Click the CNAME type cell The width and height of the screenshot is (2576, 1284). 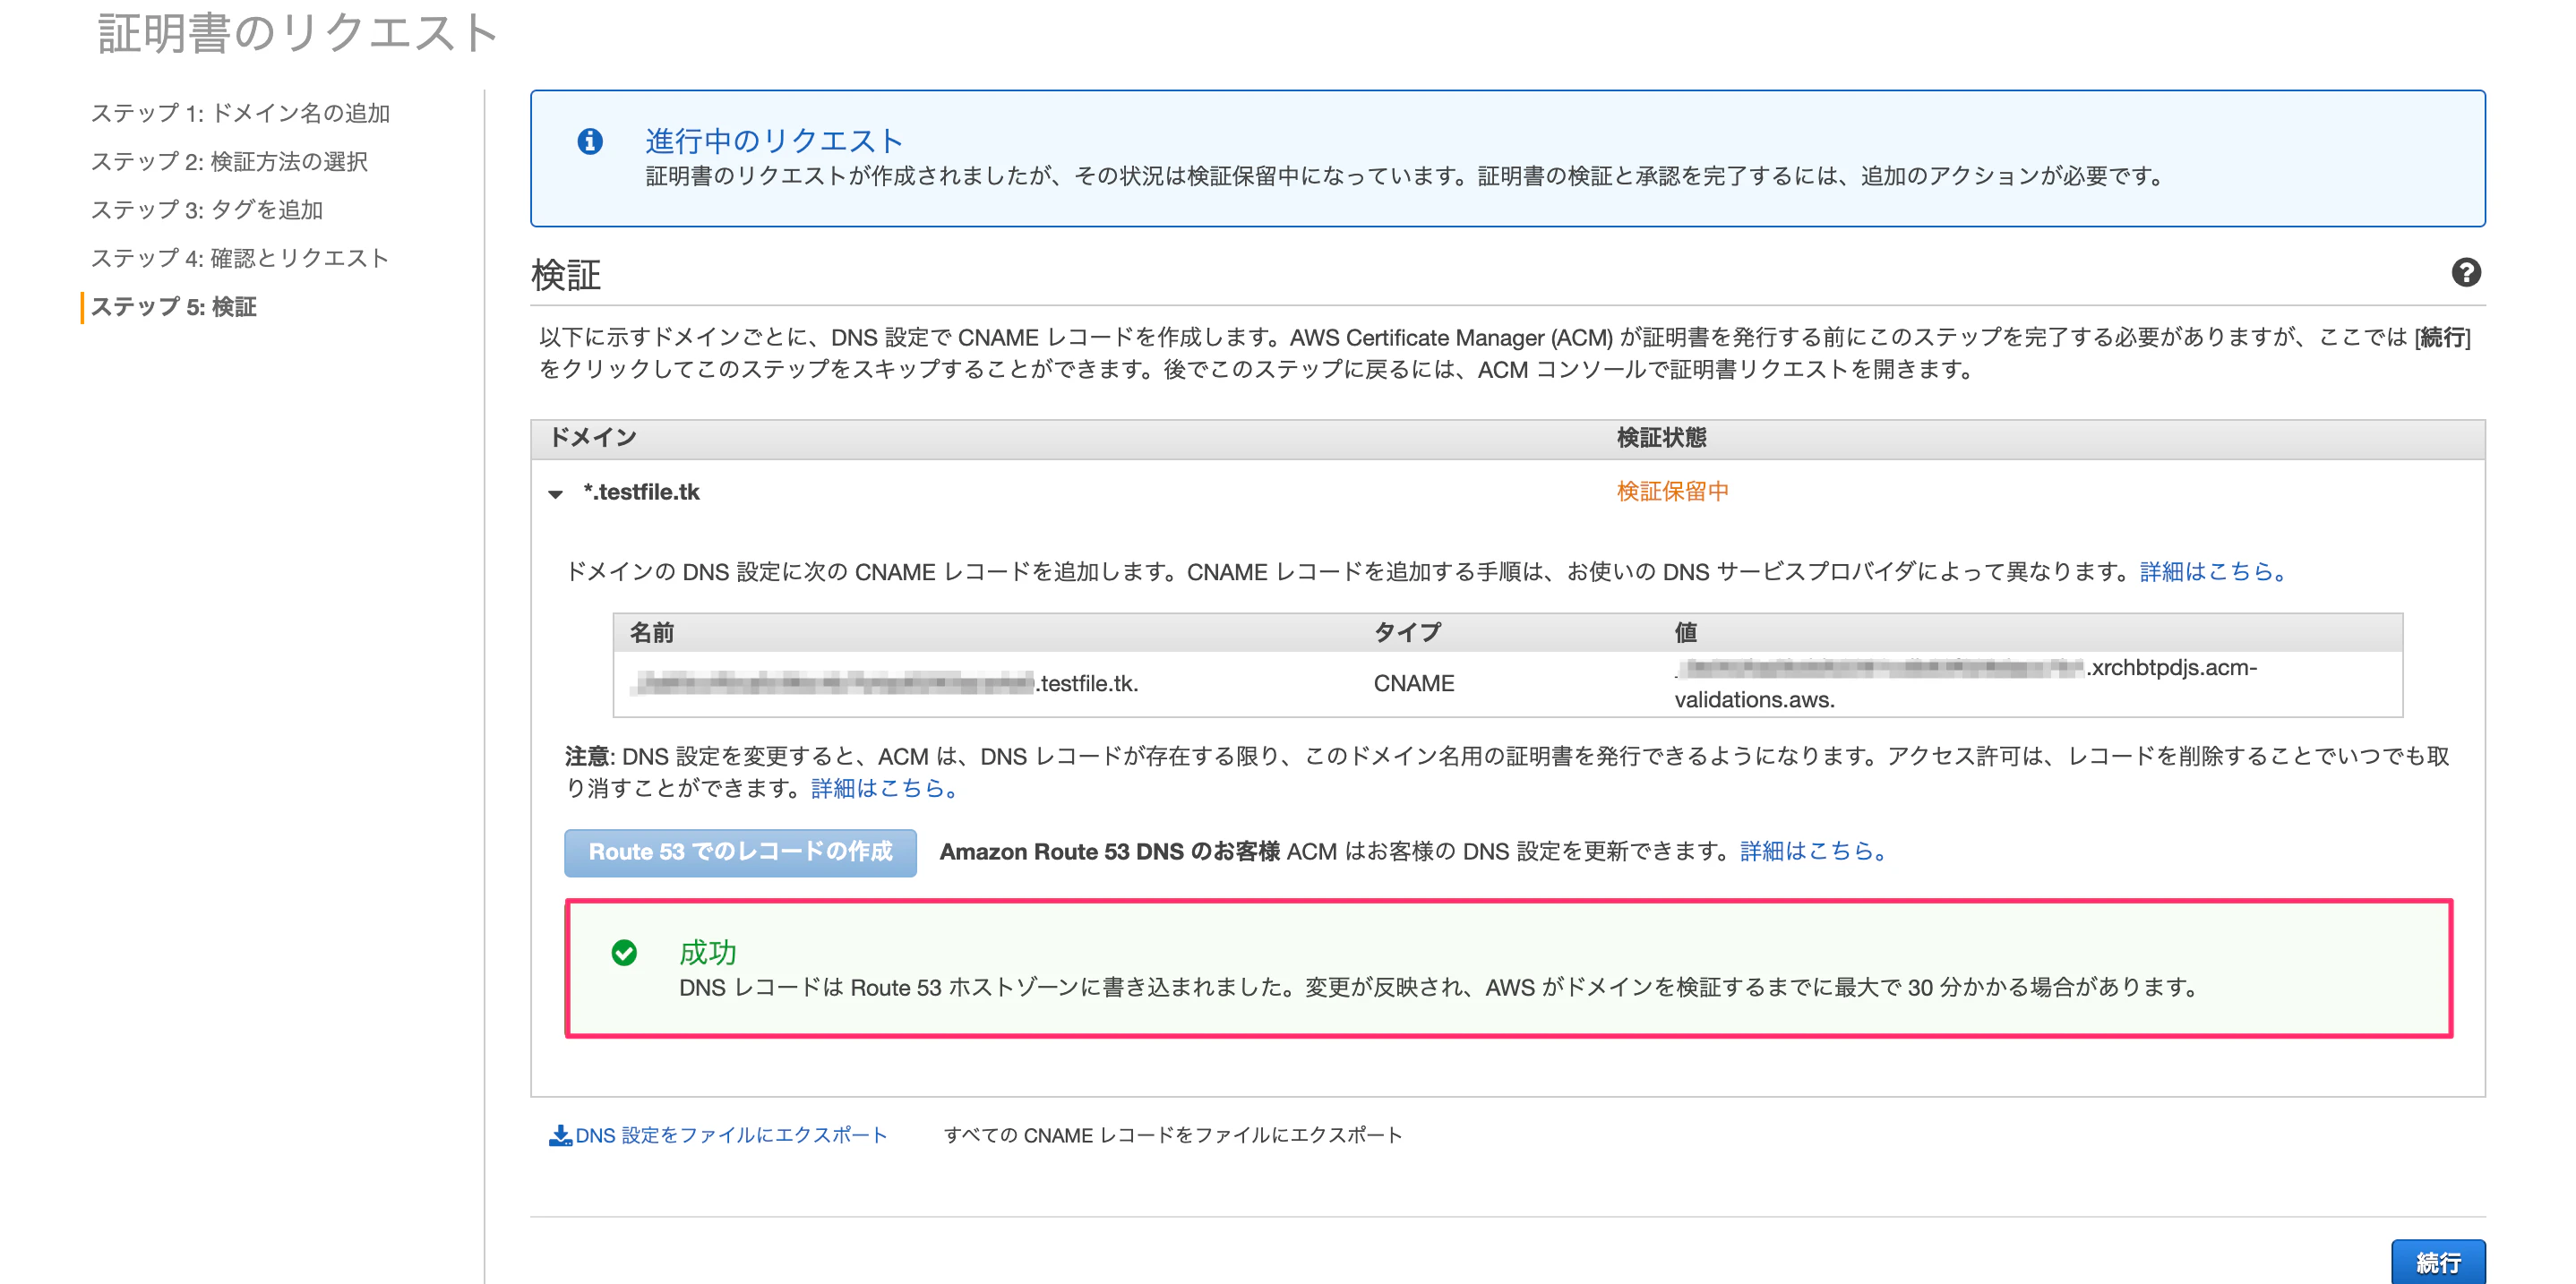tap(1413, 683)
